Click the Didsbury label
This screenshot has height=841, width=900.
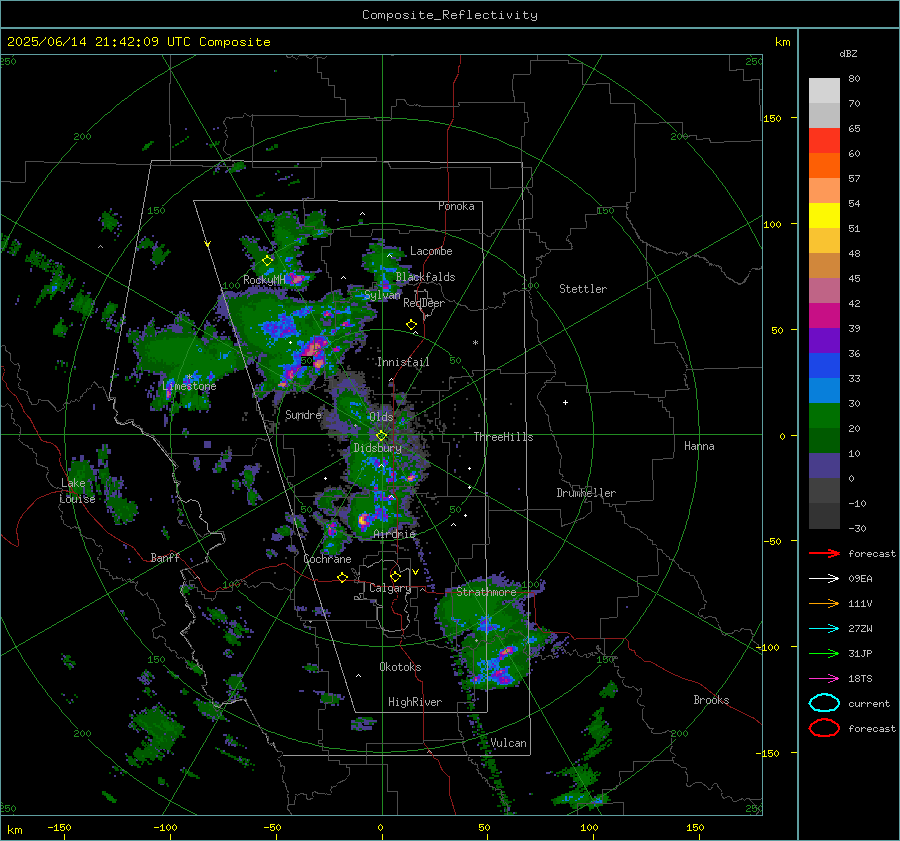click(377, 448)
